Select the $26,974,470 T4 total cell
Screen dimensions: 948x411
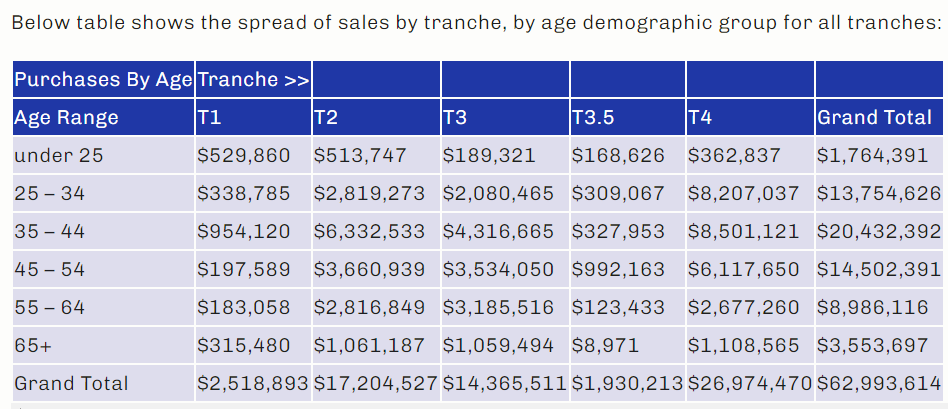tap(750, 383)
